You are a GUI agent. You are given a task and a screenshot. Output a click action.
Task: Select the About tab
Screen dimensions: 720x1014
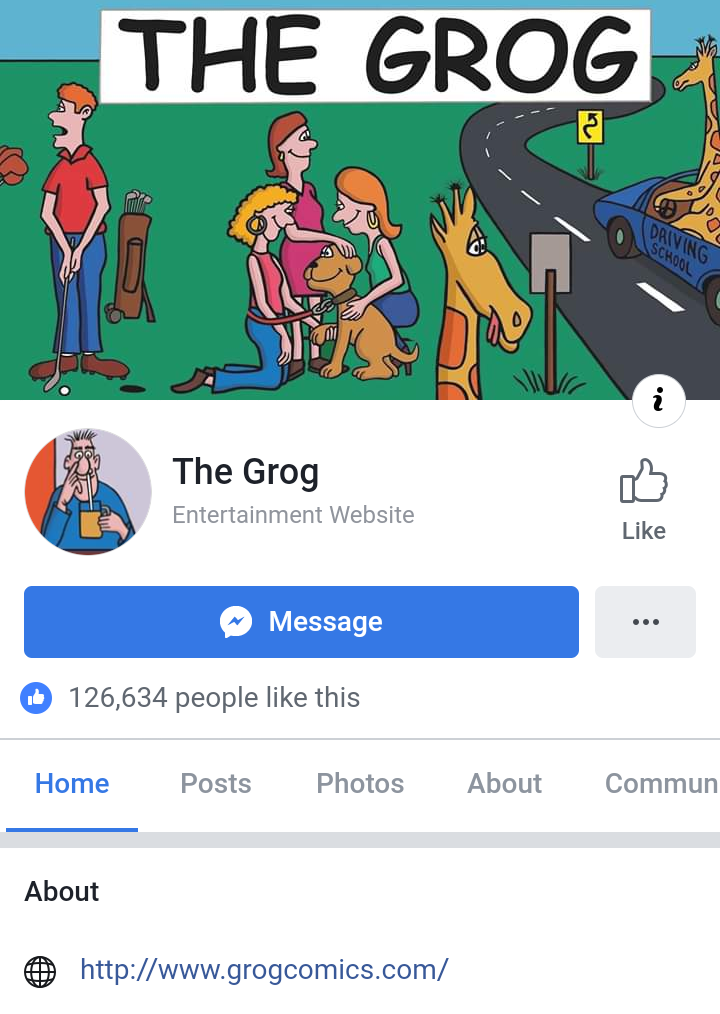[505, 784]
